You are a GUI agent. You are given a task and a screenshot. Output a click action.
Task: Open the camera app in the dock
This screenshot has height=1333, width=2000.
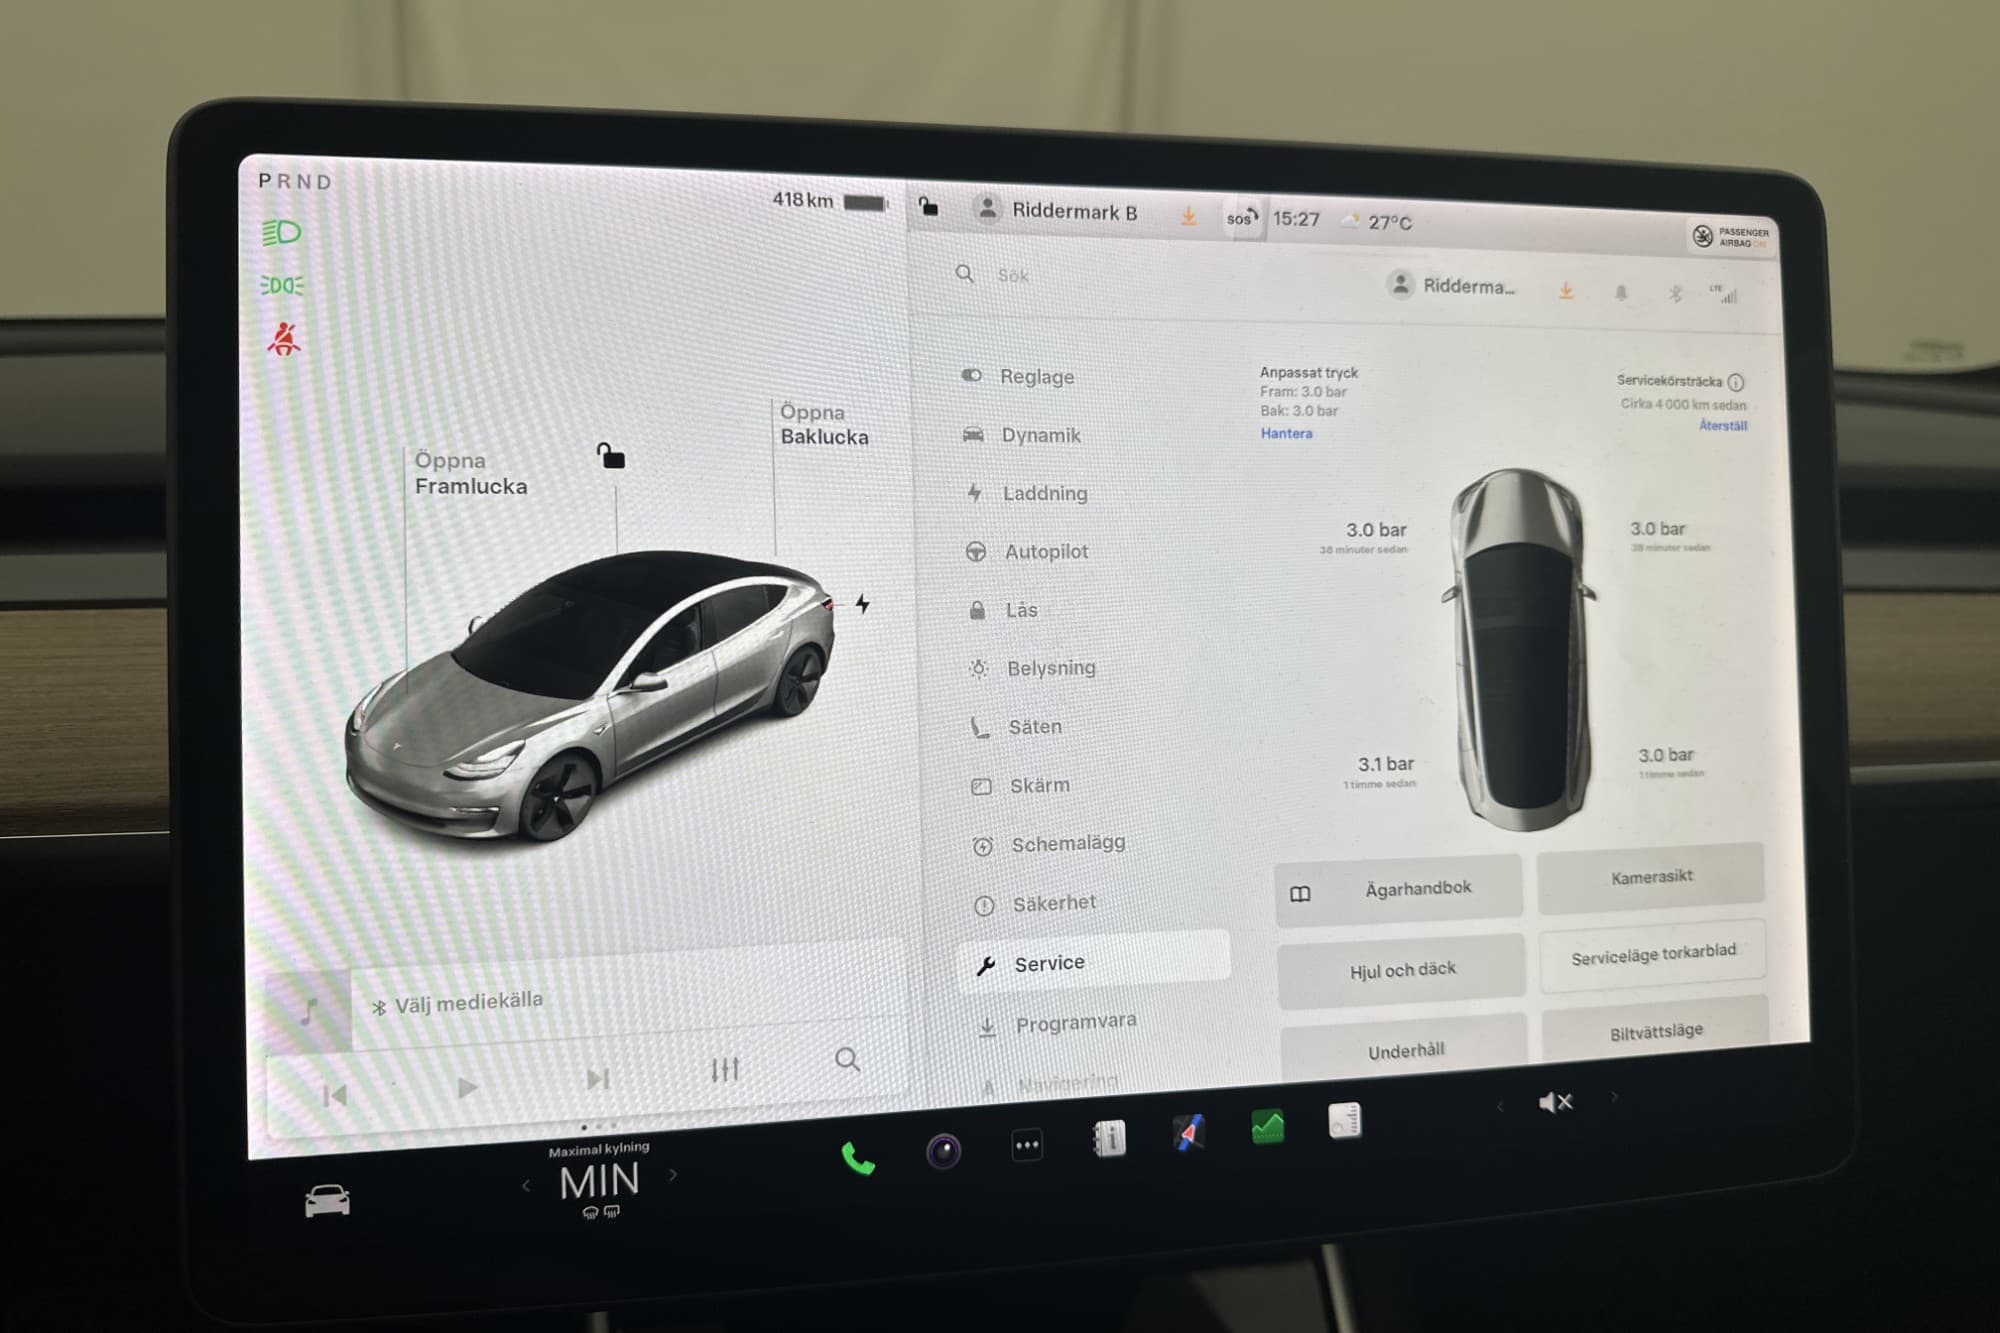943,1151
